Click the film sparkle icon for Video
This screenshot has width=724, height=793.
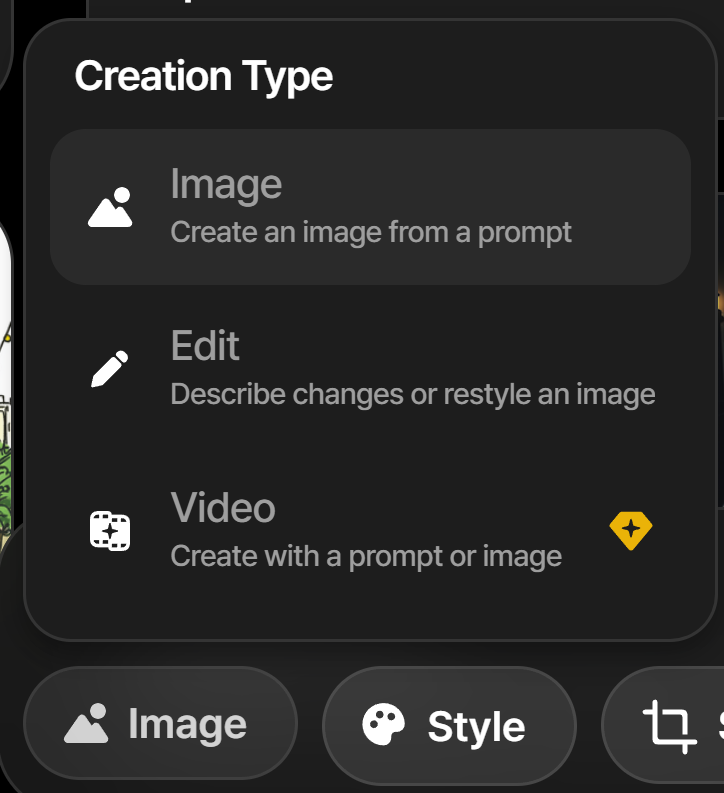110,530
